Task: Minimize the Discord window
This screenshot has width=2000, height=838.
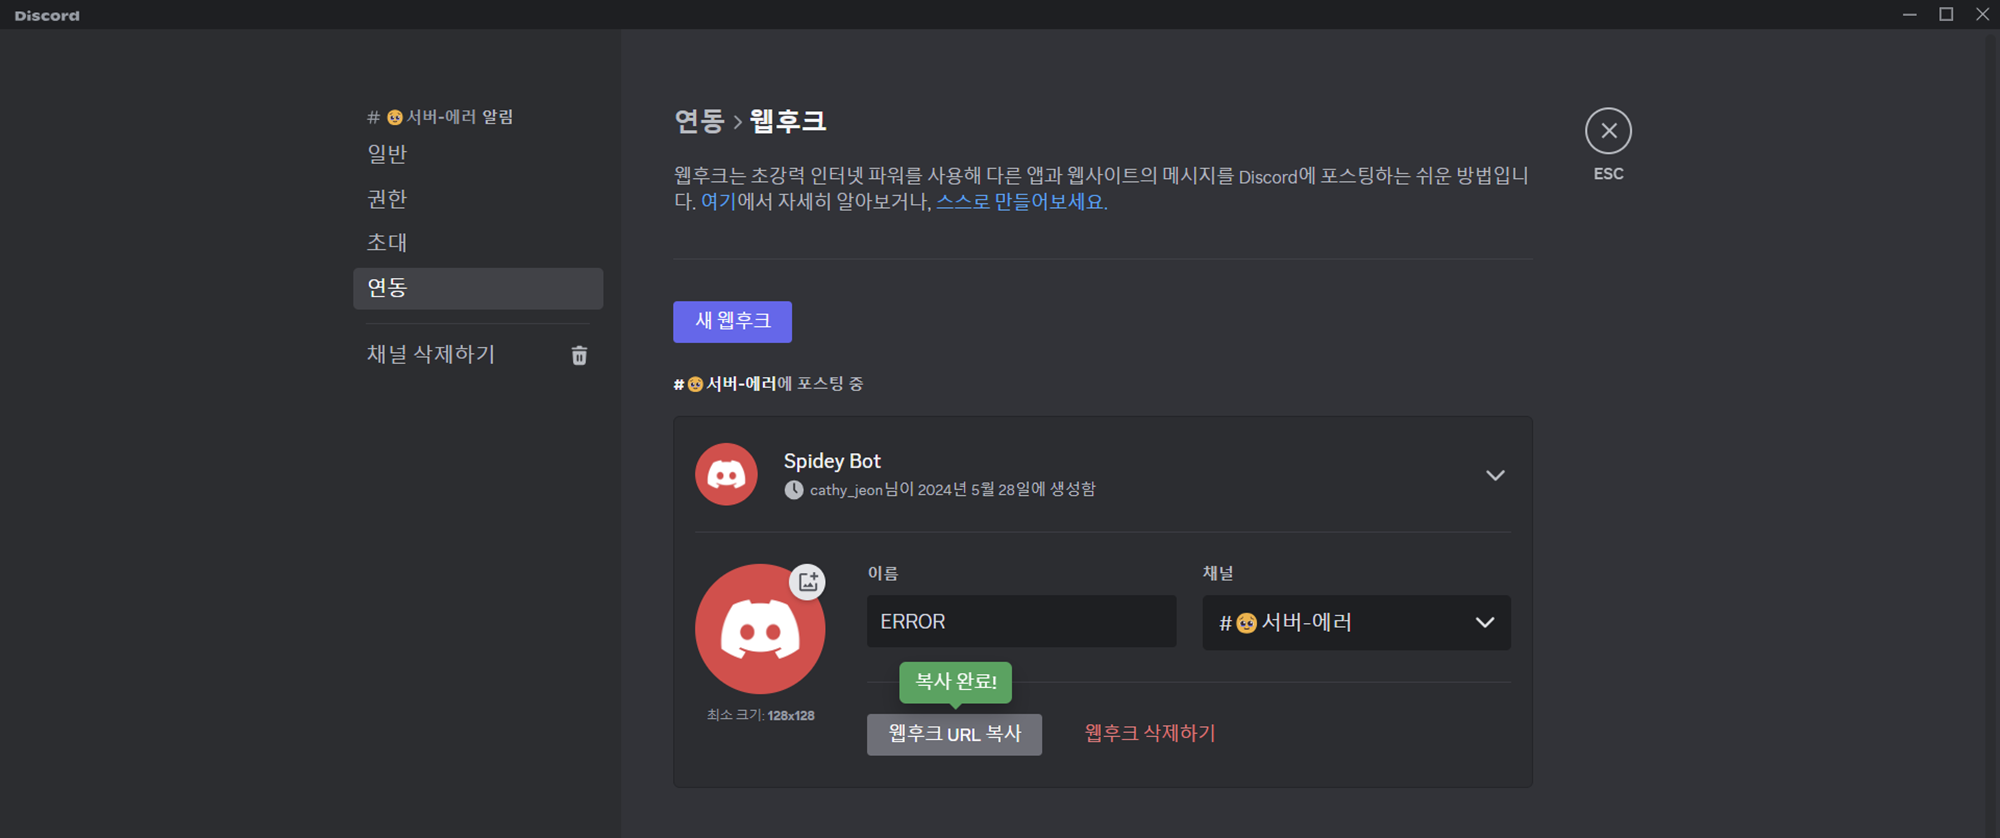Action: point(1910,14)
